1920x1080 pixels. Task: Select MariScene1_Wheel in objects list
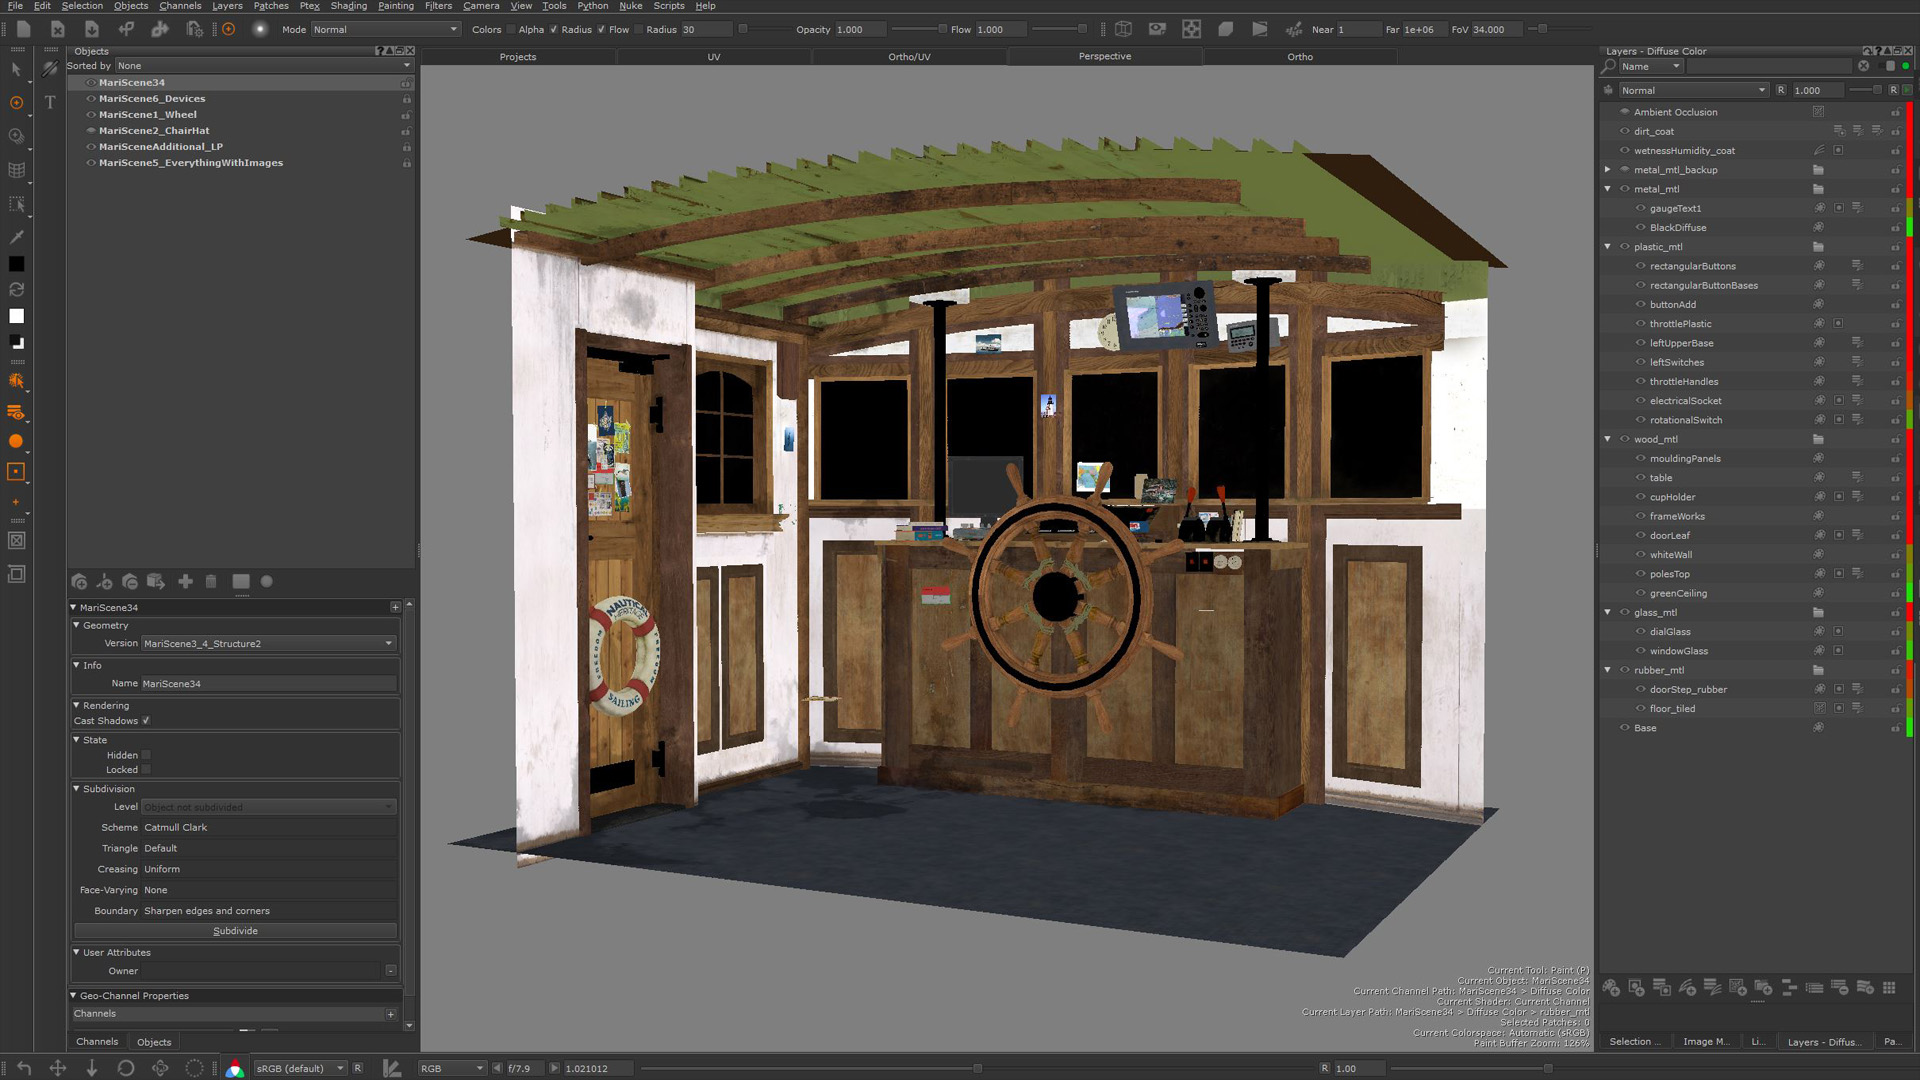tap(147, 115)
